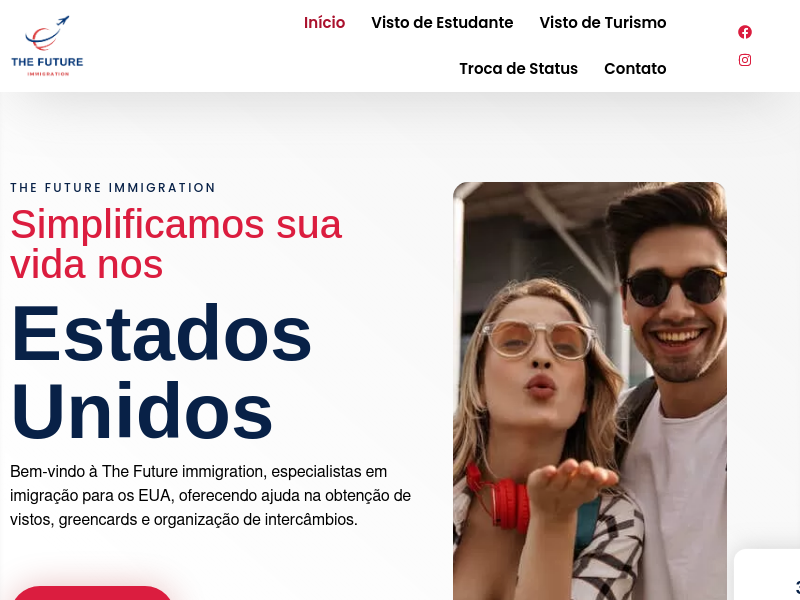Viewport: 800px width, 600px height.
Task: Select Visto de Turismo in the navigation
Action: coord(603,23)
